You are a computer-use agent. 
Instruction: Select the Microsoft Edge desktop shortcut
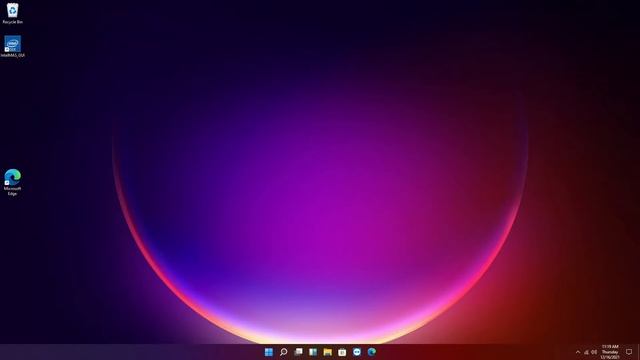point(13,182)
